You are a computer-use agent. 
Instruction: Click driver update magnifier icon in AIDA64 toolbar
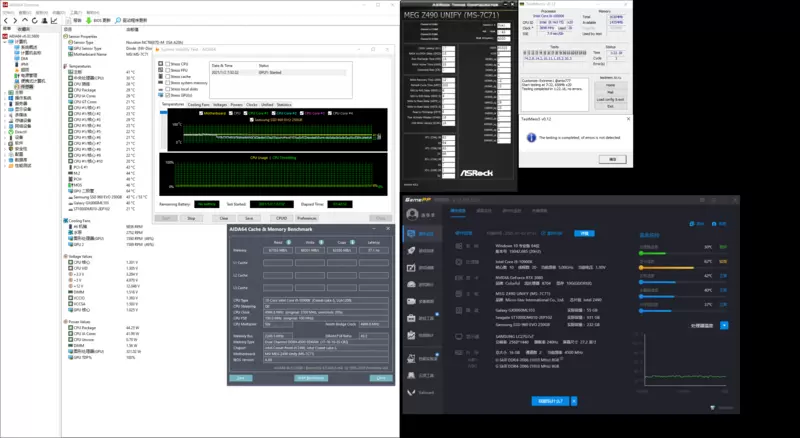[x=118, y=20]
